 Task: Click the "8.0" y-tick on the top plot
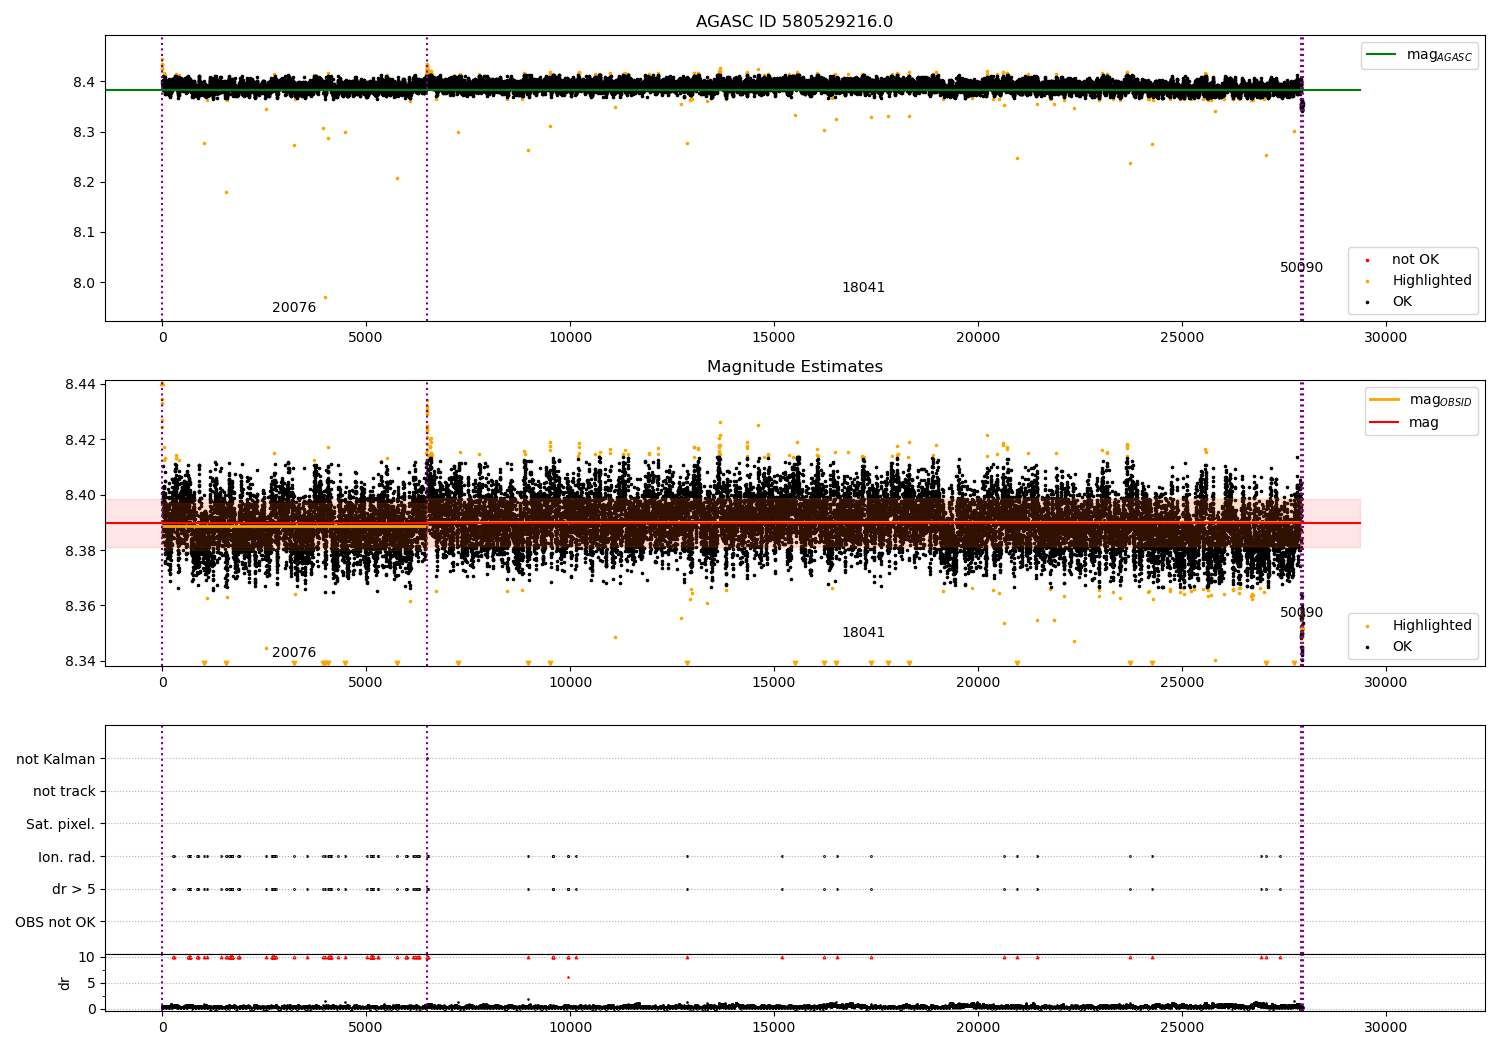coord(85,283)
